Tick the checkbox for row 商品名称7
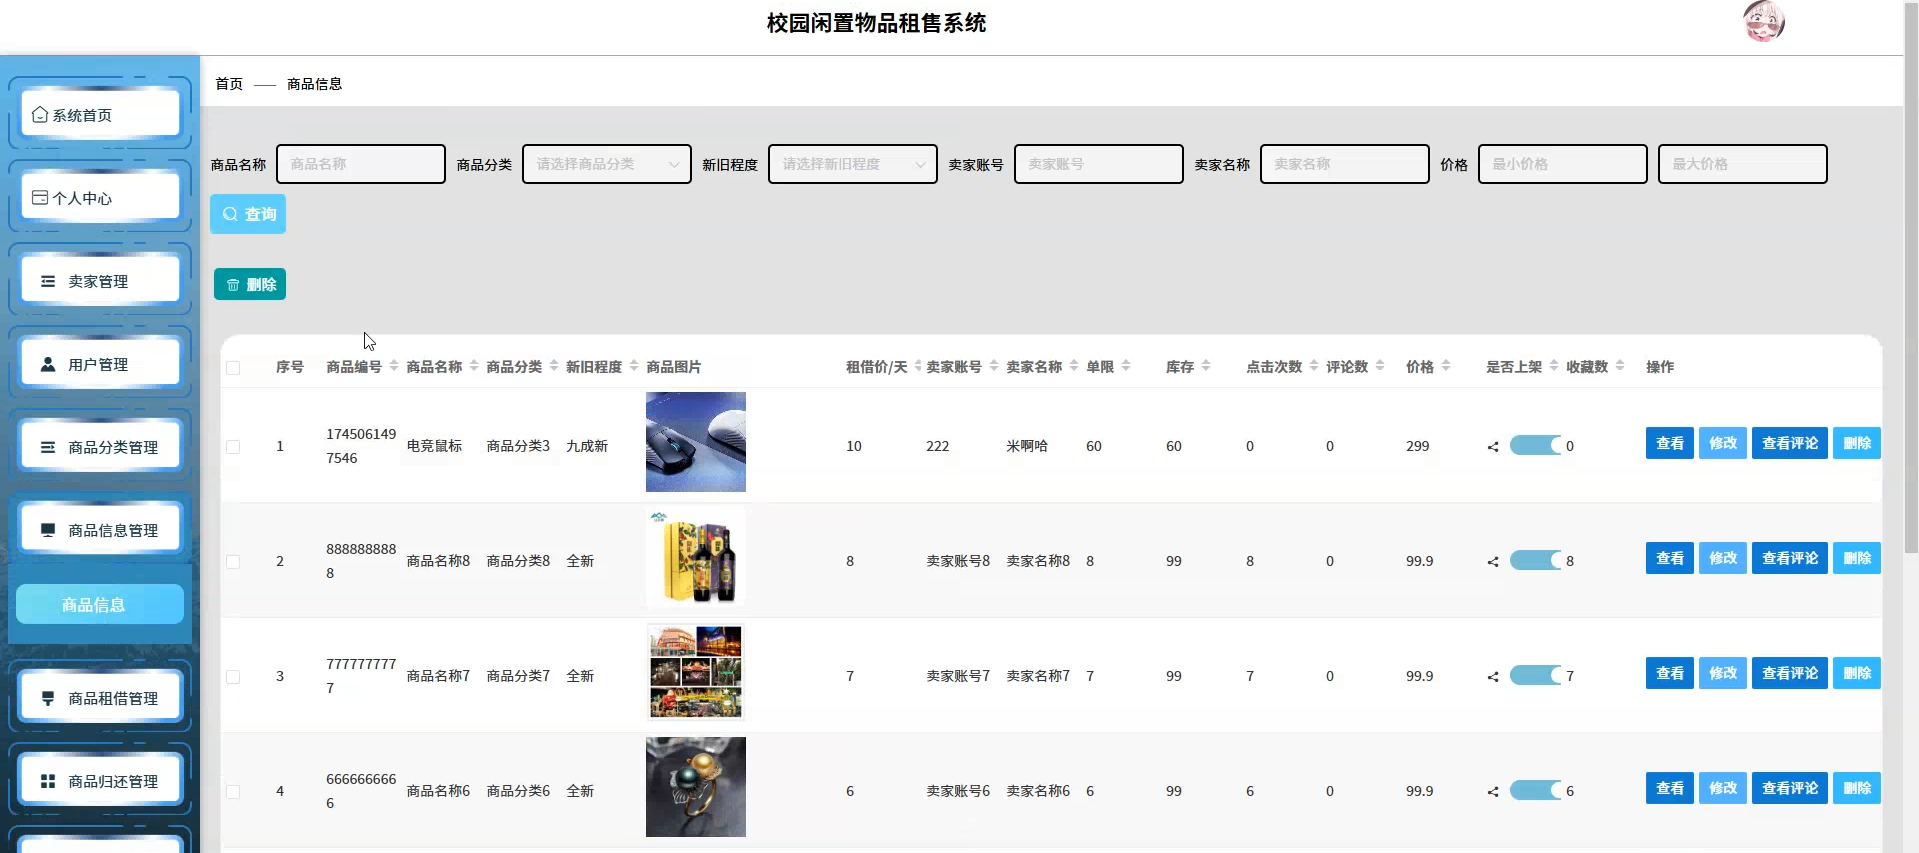The width and height of the screenshot is (1919, 853). coord(233,677)
